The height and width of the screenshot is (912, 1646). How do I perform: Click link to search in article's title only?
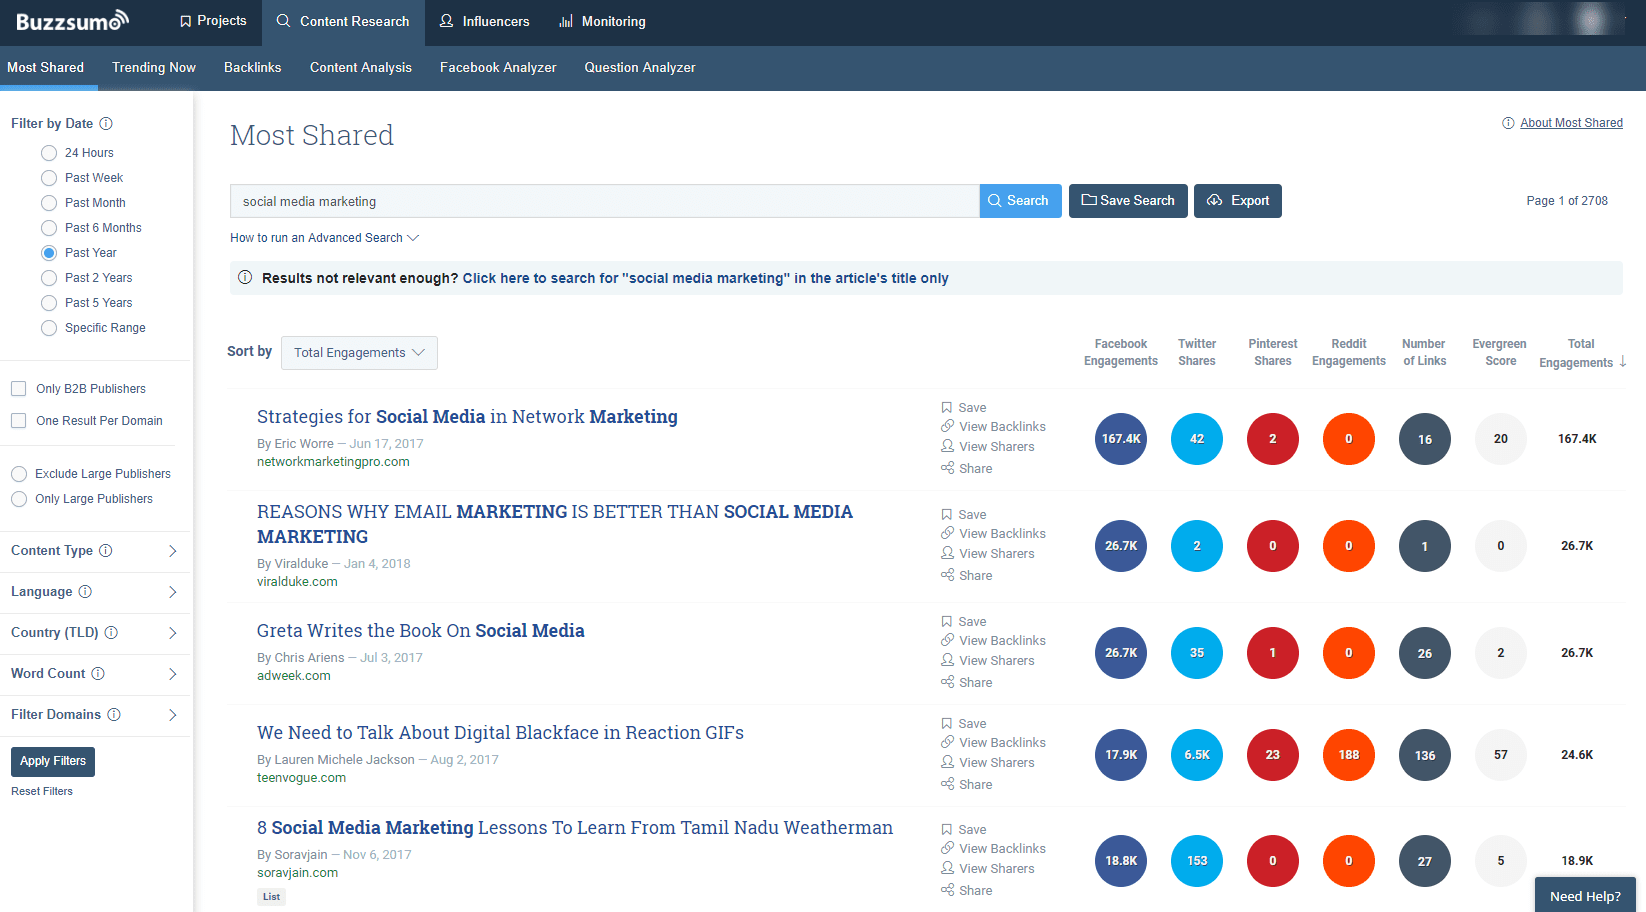705,279
